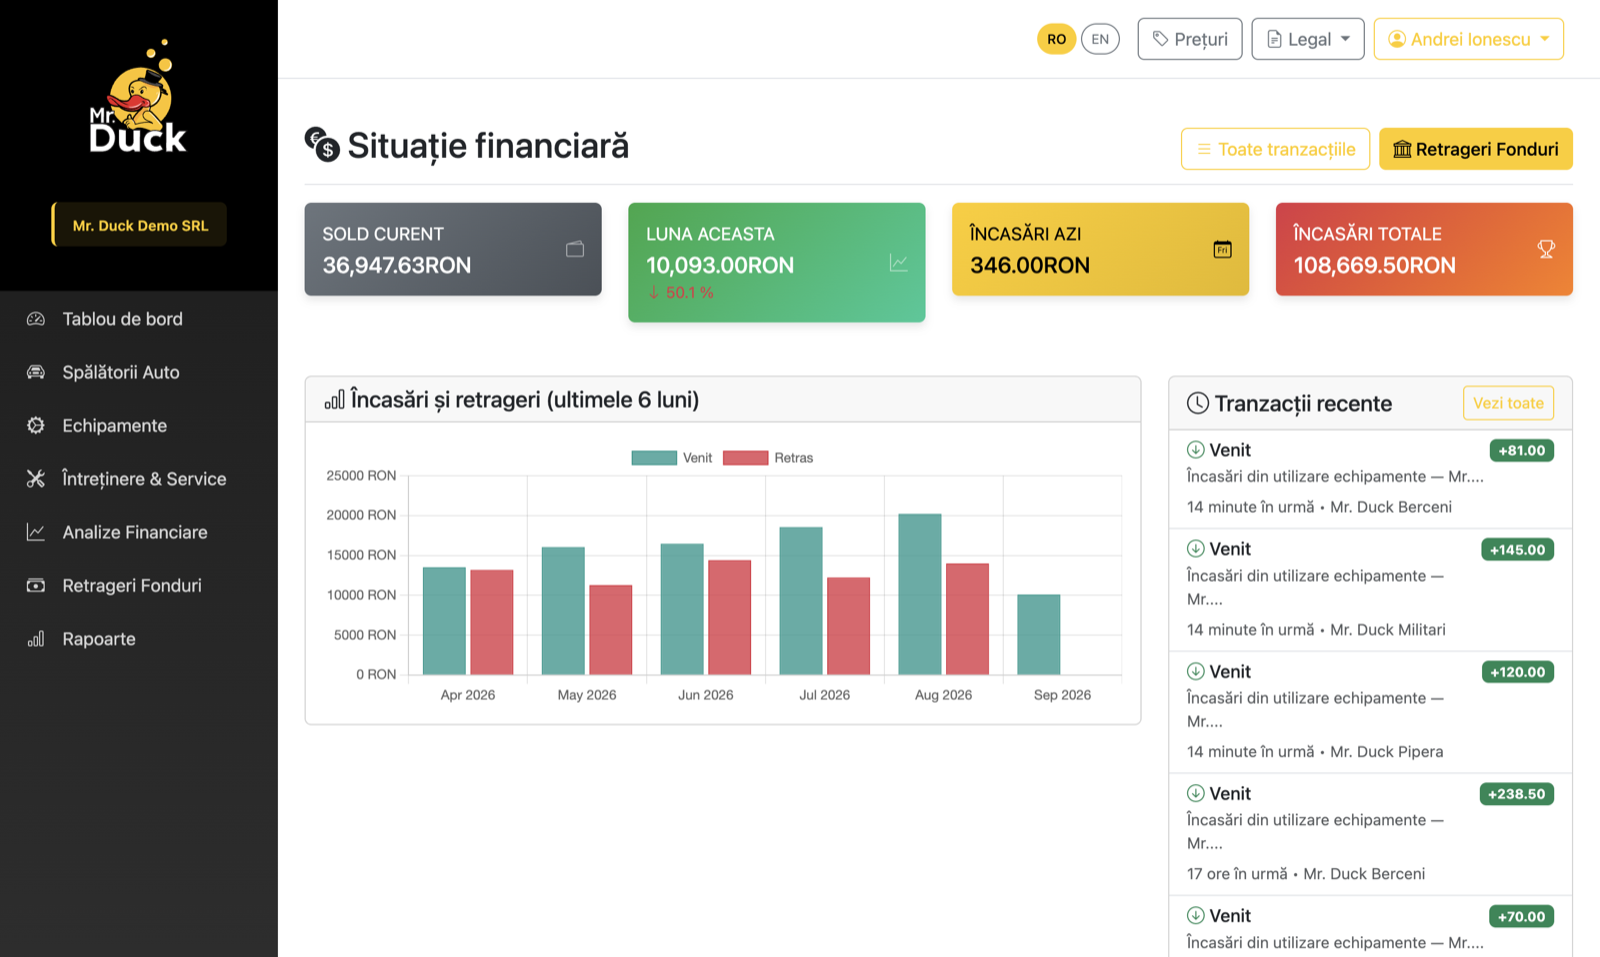Click the +120.00 amount badge

(1518, 672)
